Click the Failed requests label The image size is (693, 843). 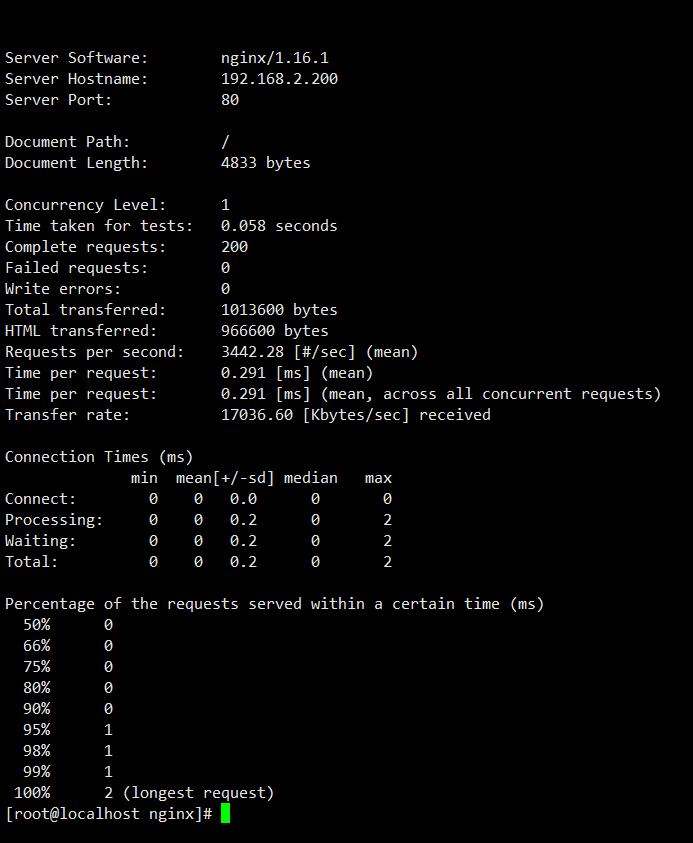coord(76,268)
